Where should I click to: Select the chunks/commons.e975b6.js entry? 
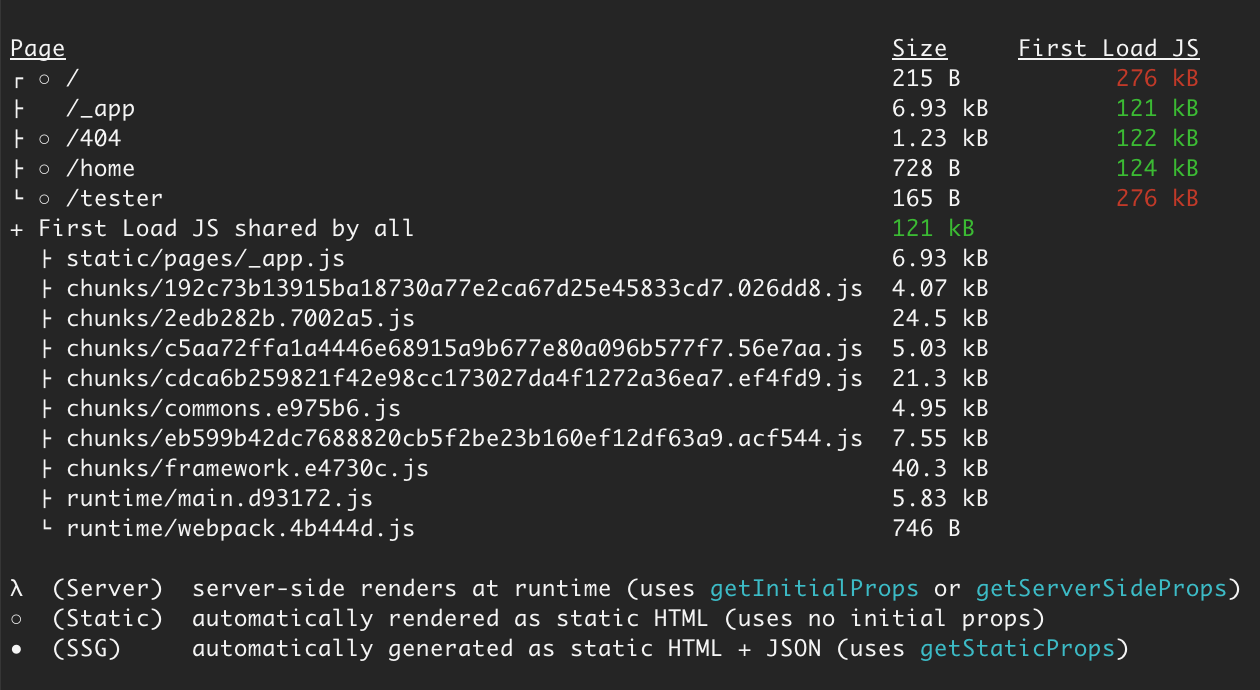tap(233, 409)
